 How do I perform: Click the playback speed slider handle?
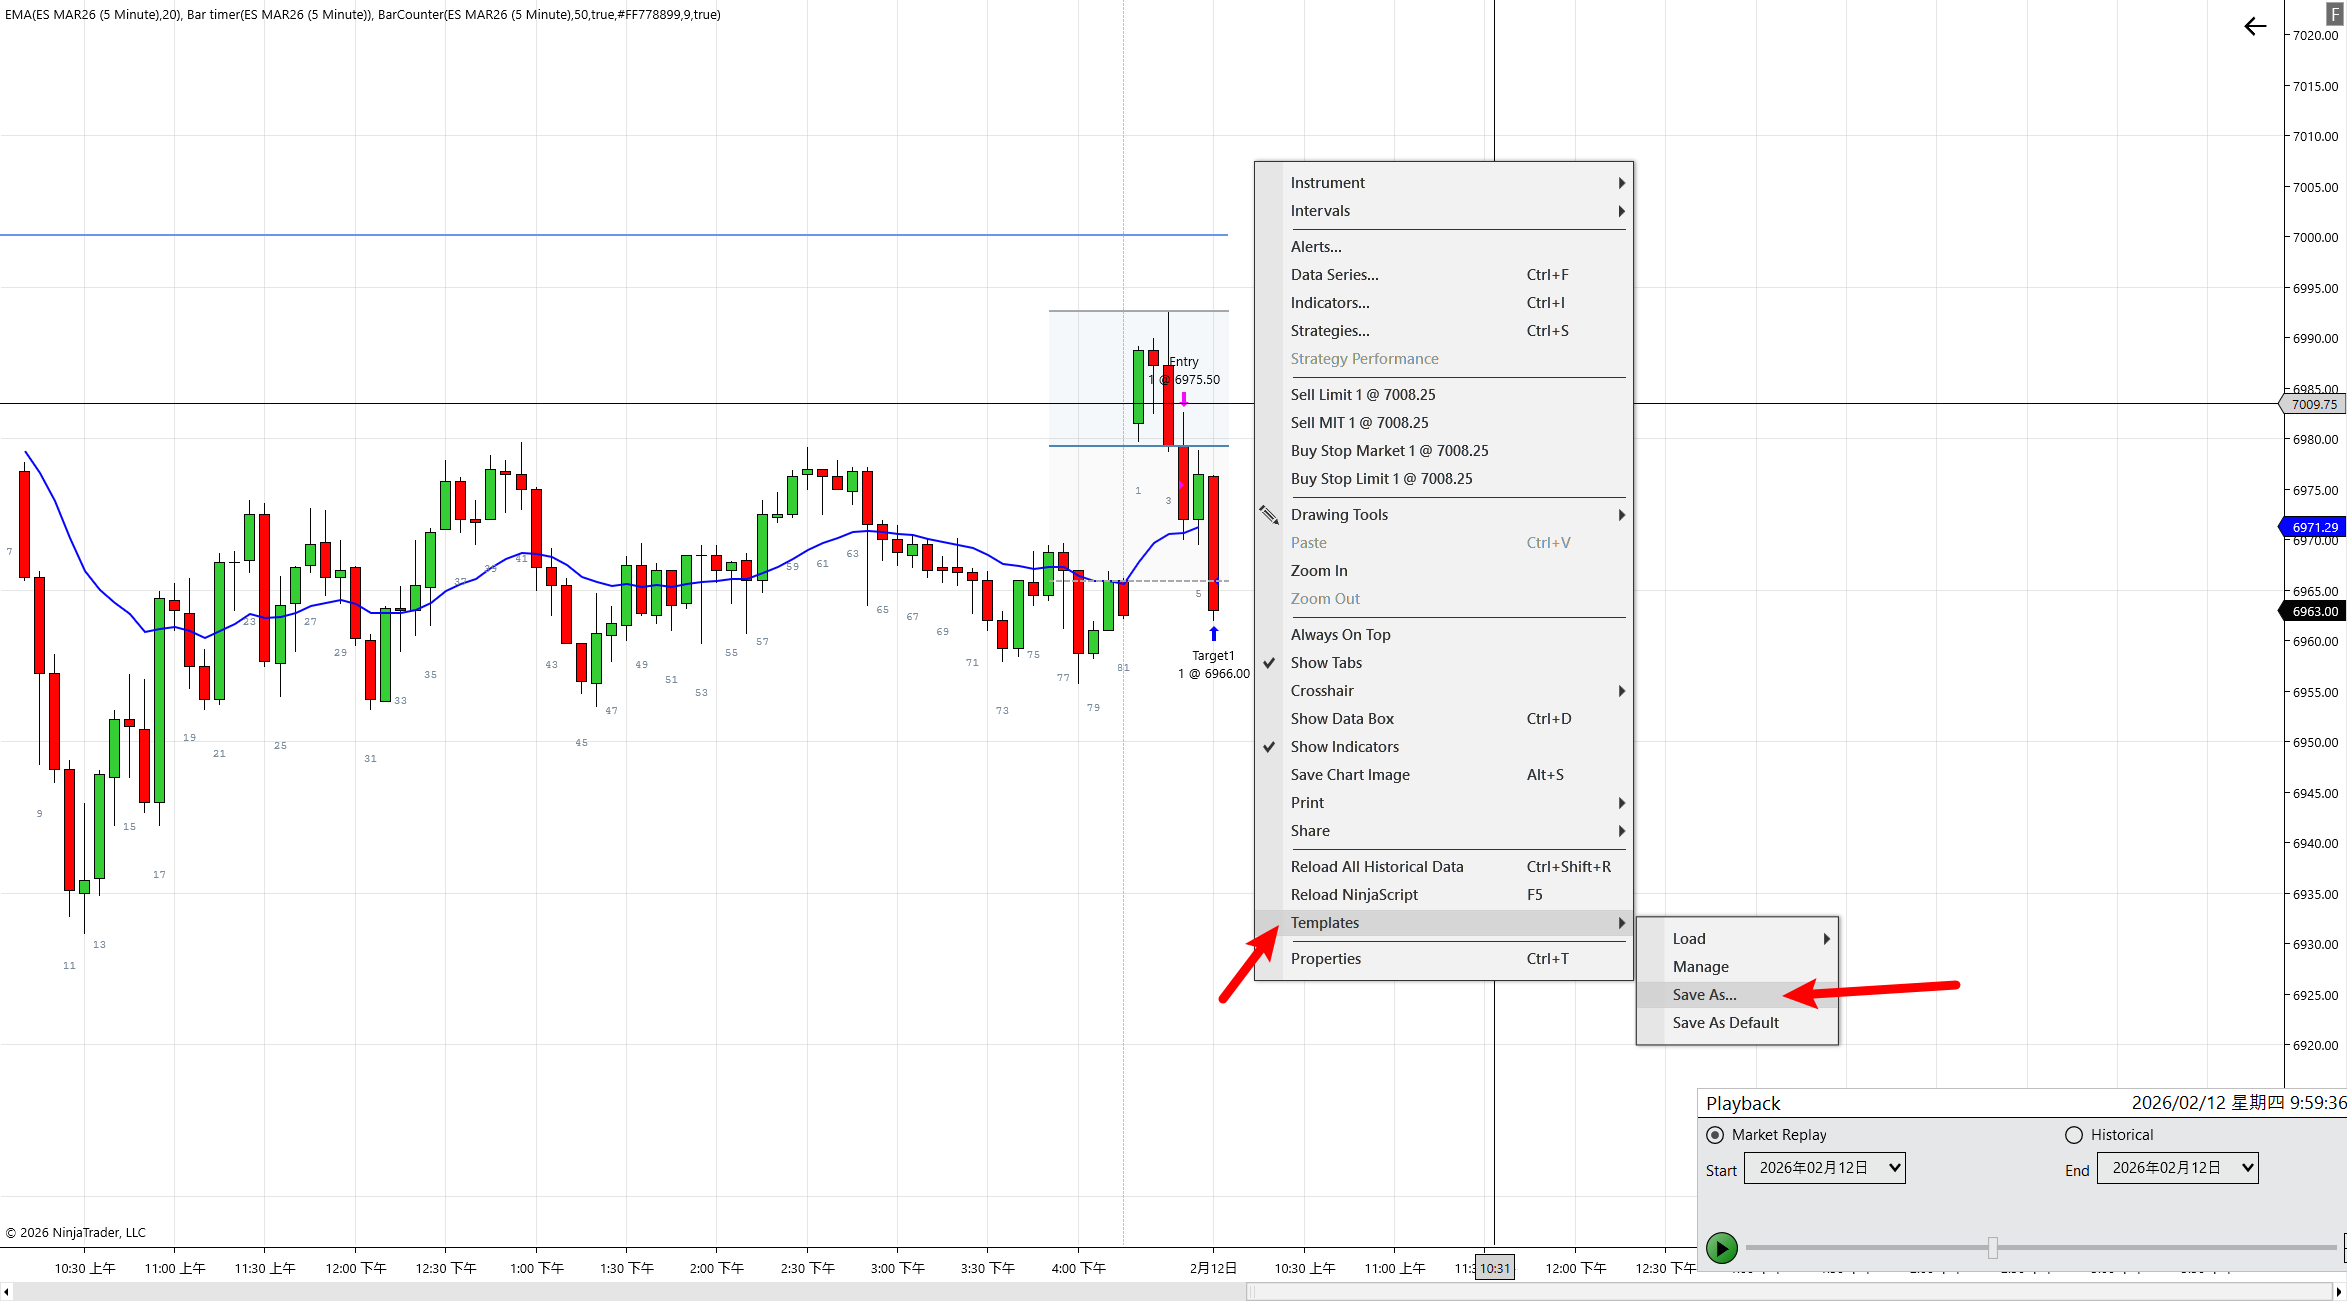[x=1992, y=1247]
